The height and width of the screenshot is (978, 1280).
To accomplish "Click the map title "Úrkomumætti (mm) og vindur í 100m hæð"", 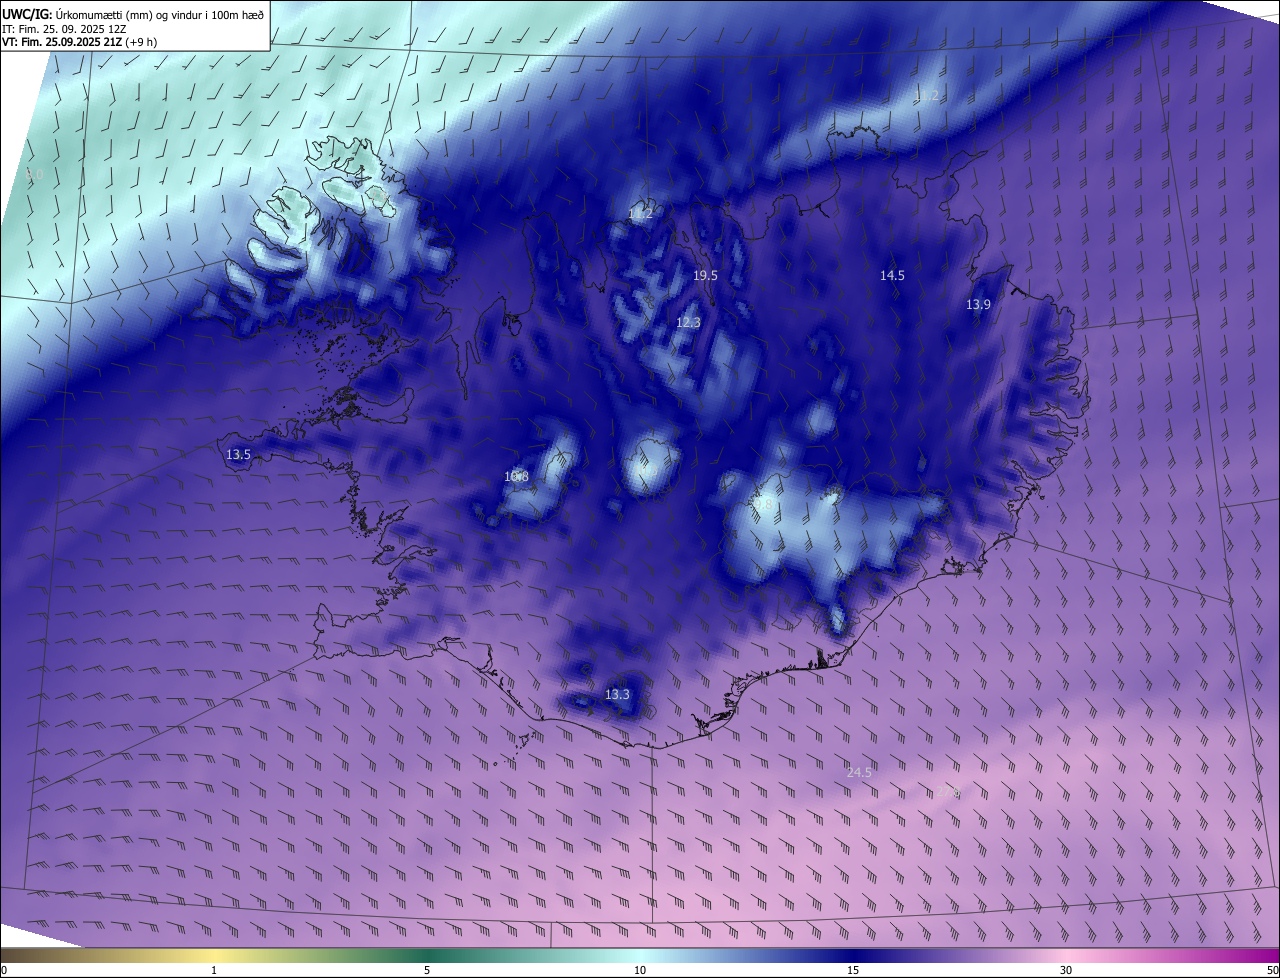I will tap(159, 14).
